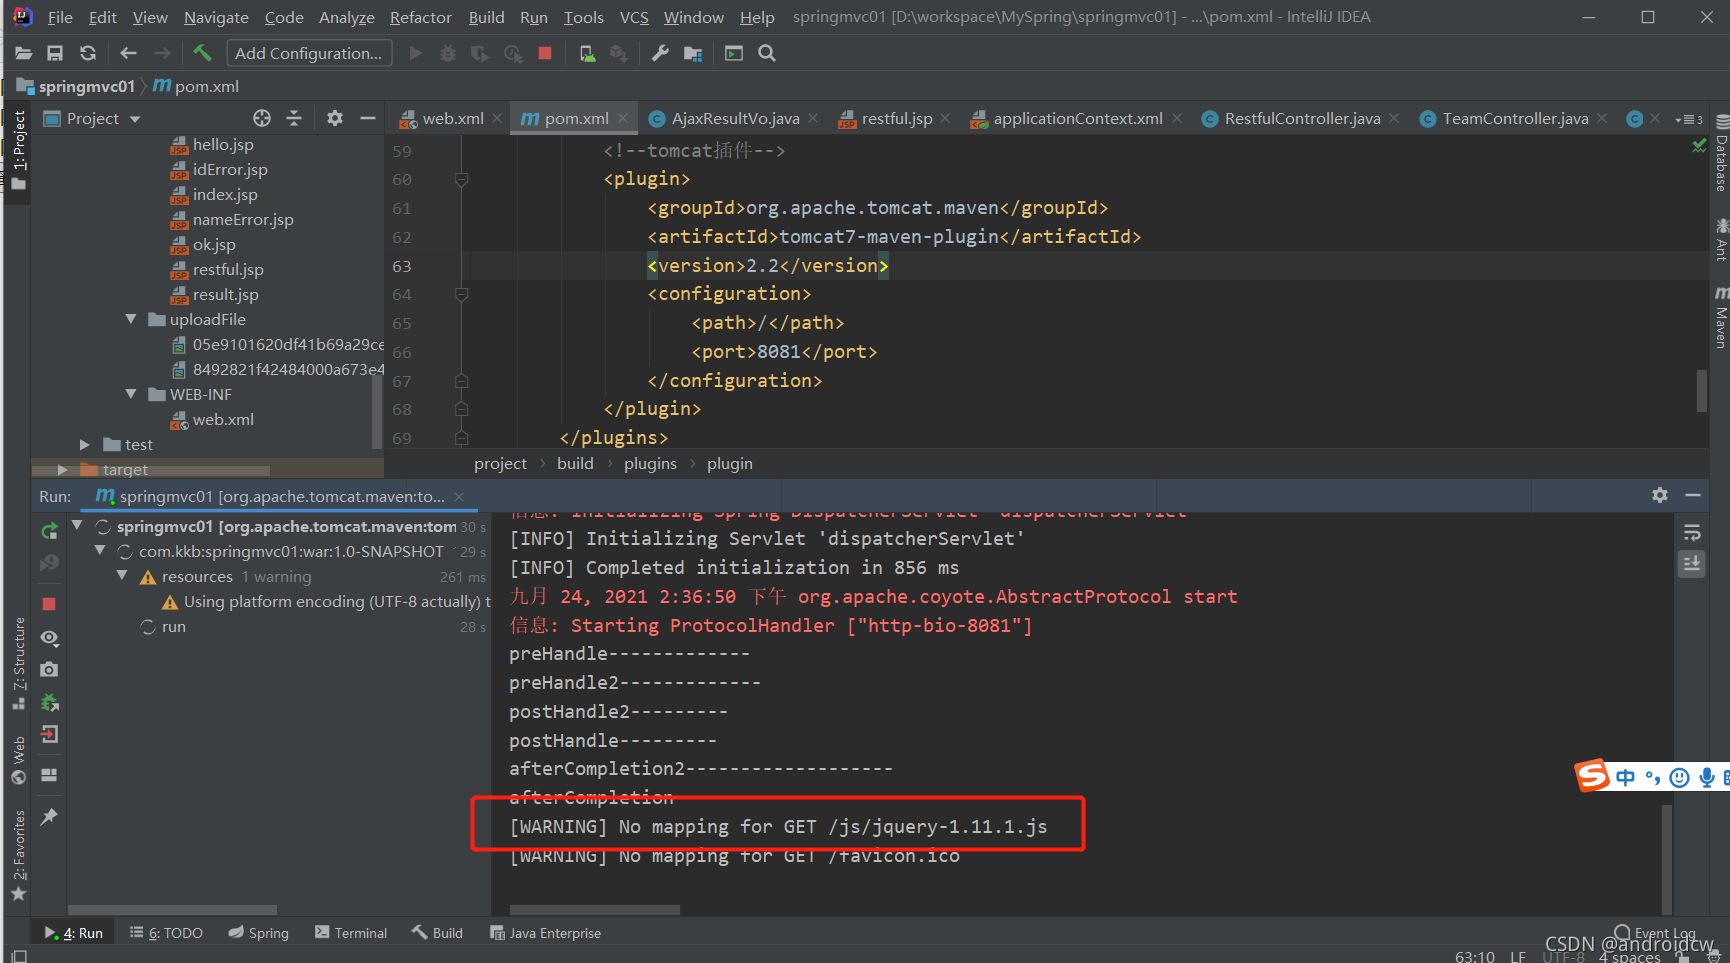The image size is (1730, 963).
Task: Collapse all in Project panel
Action: tap(294, 118)
